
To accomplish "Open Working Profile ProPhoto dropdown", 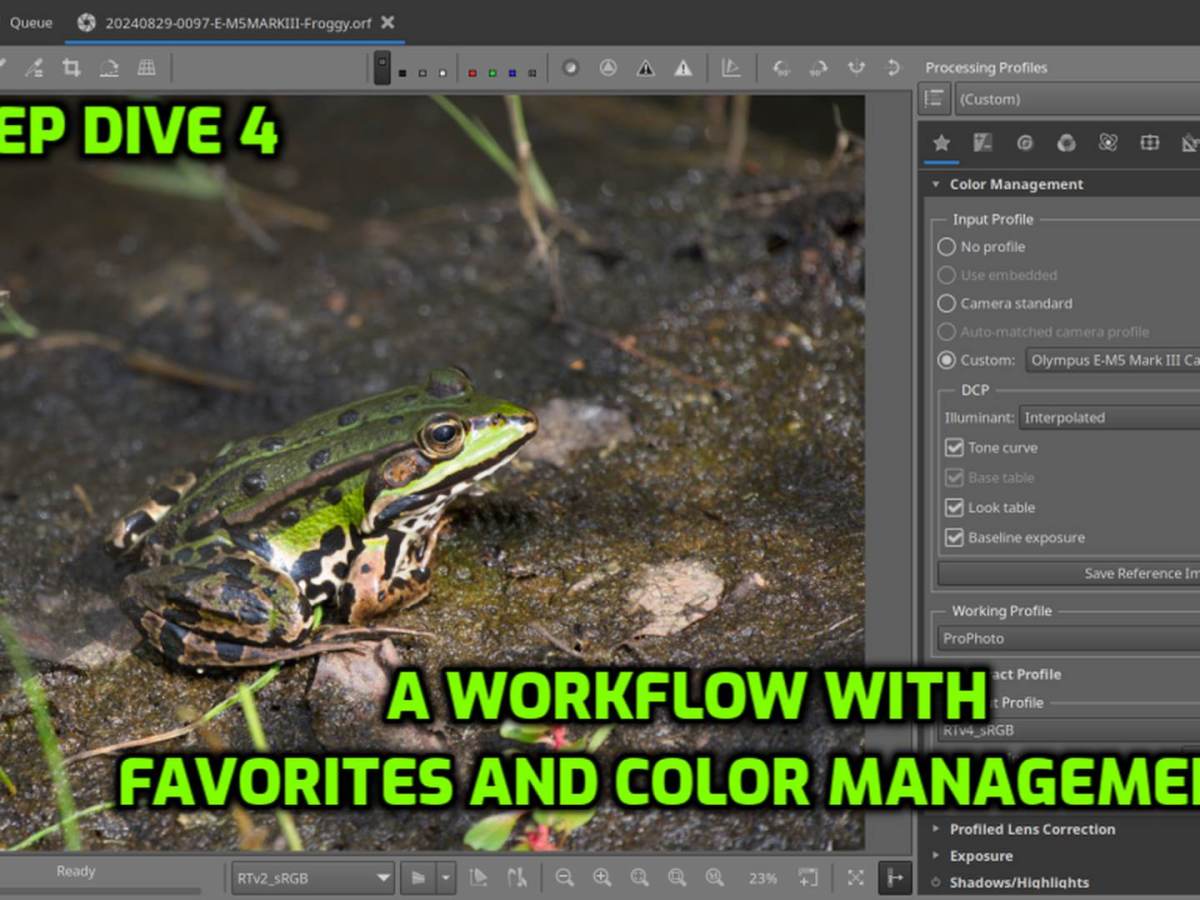I will point(1069,638).
